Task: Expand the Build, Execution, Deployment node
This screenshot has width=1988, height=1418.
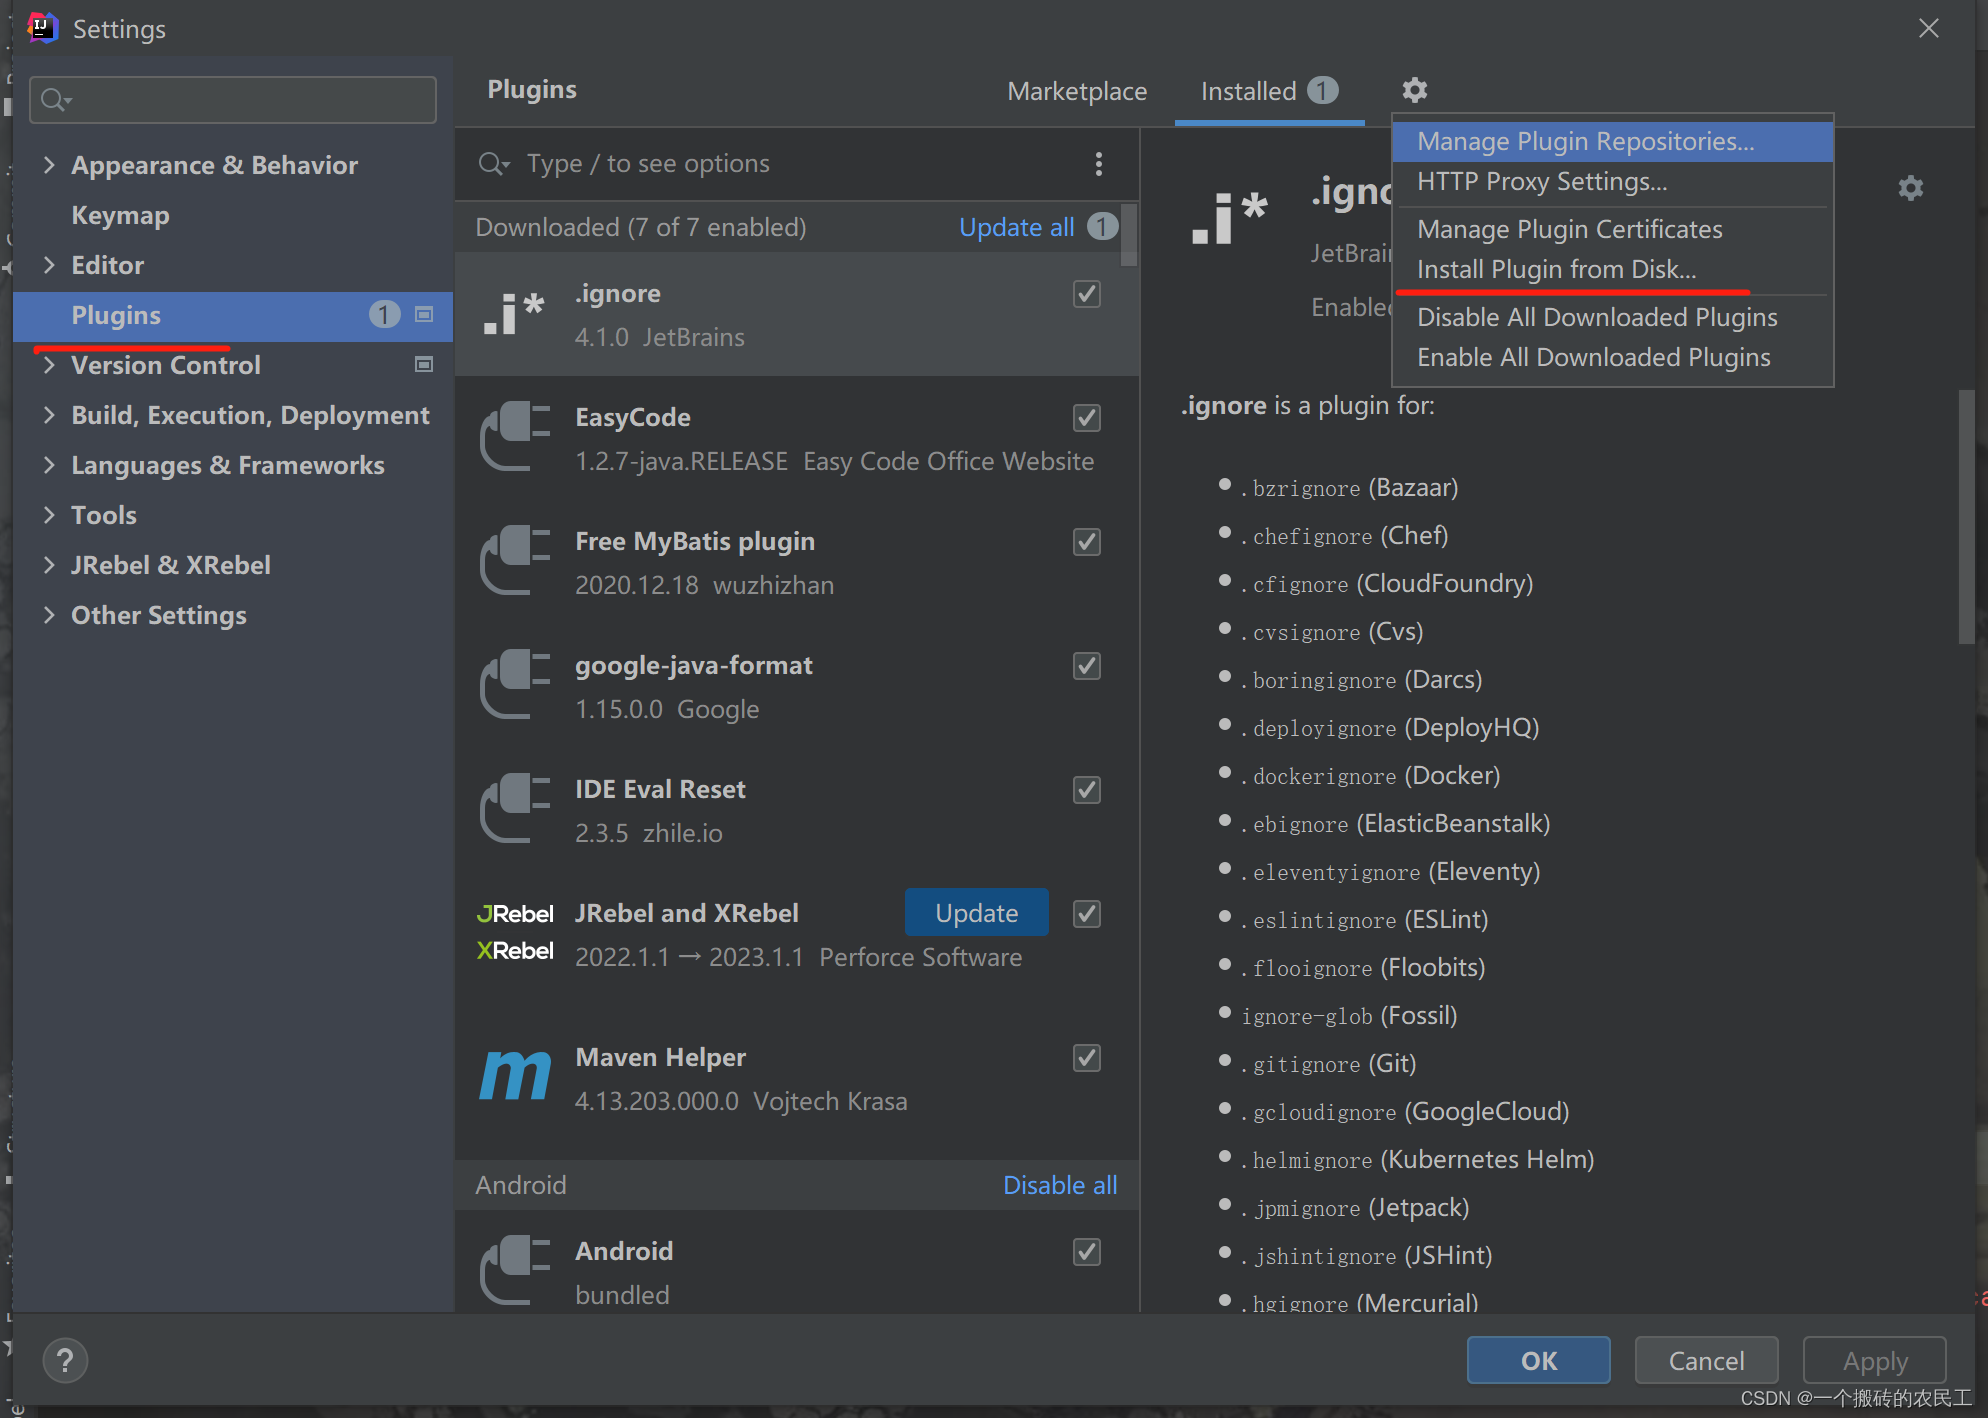Action: click(x=49, y=415)
